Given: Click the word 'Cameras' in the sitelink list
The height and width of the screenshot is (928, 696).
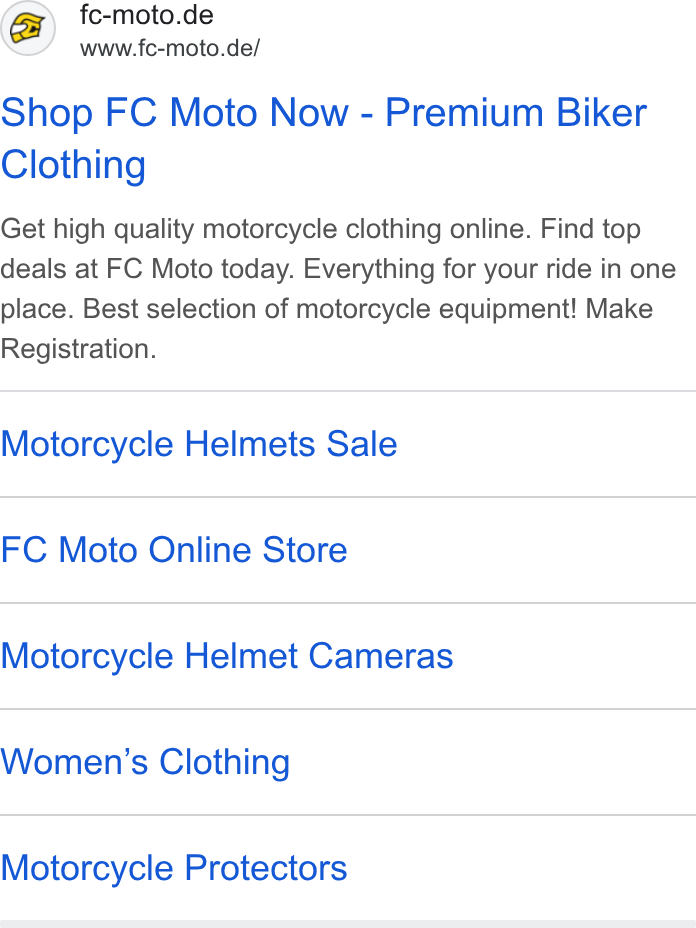Looking at the screenshot, I should click(381, 656).
